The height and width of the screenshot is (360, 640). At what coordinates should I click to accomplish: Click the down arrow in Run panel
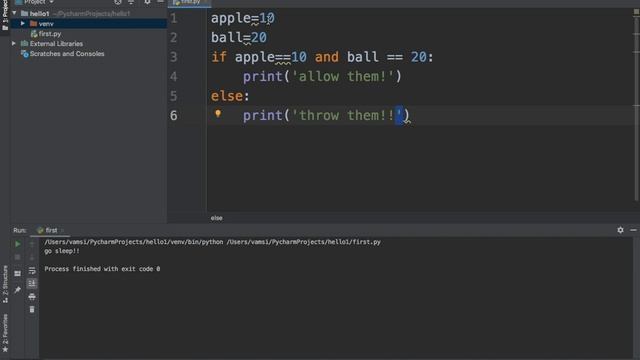point(32,258)
